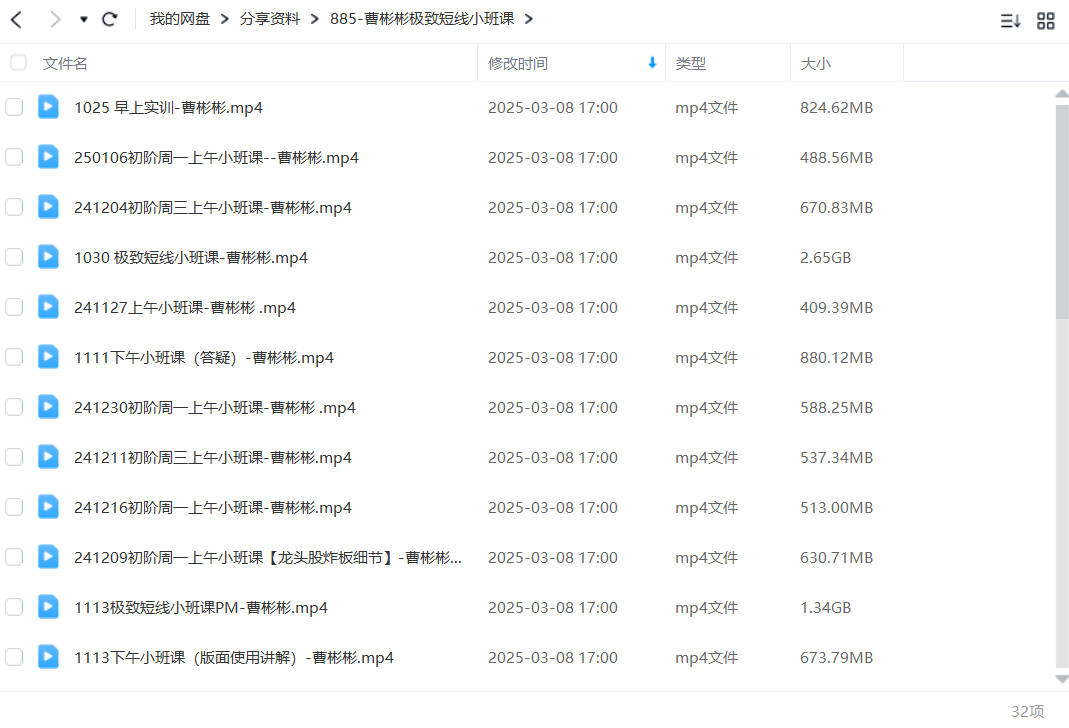
Task: Click the scrollbar up arrow
Action: (x=1062, y=93)
